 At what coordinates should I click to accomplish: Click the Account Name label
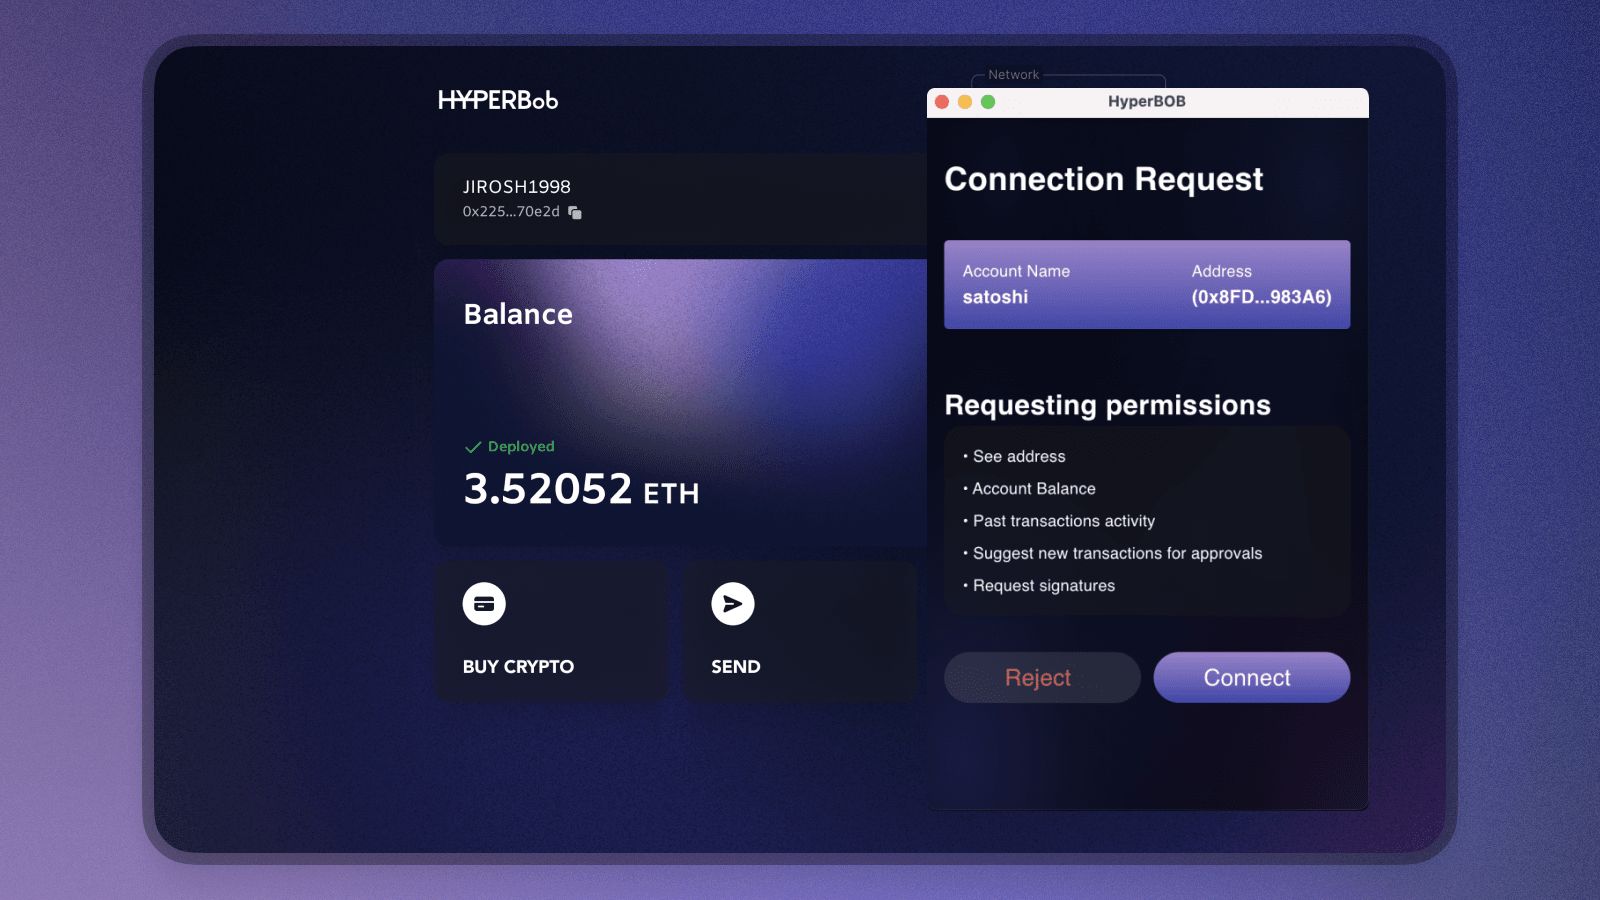[x=1016, y=271]
